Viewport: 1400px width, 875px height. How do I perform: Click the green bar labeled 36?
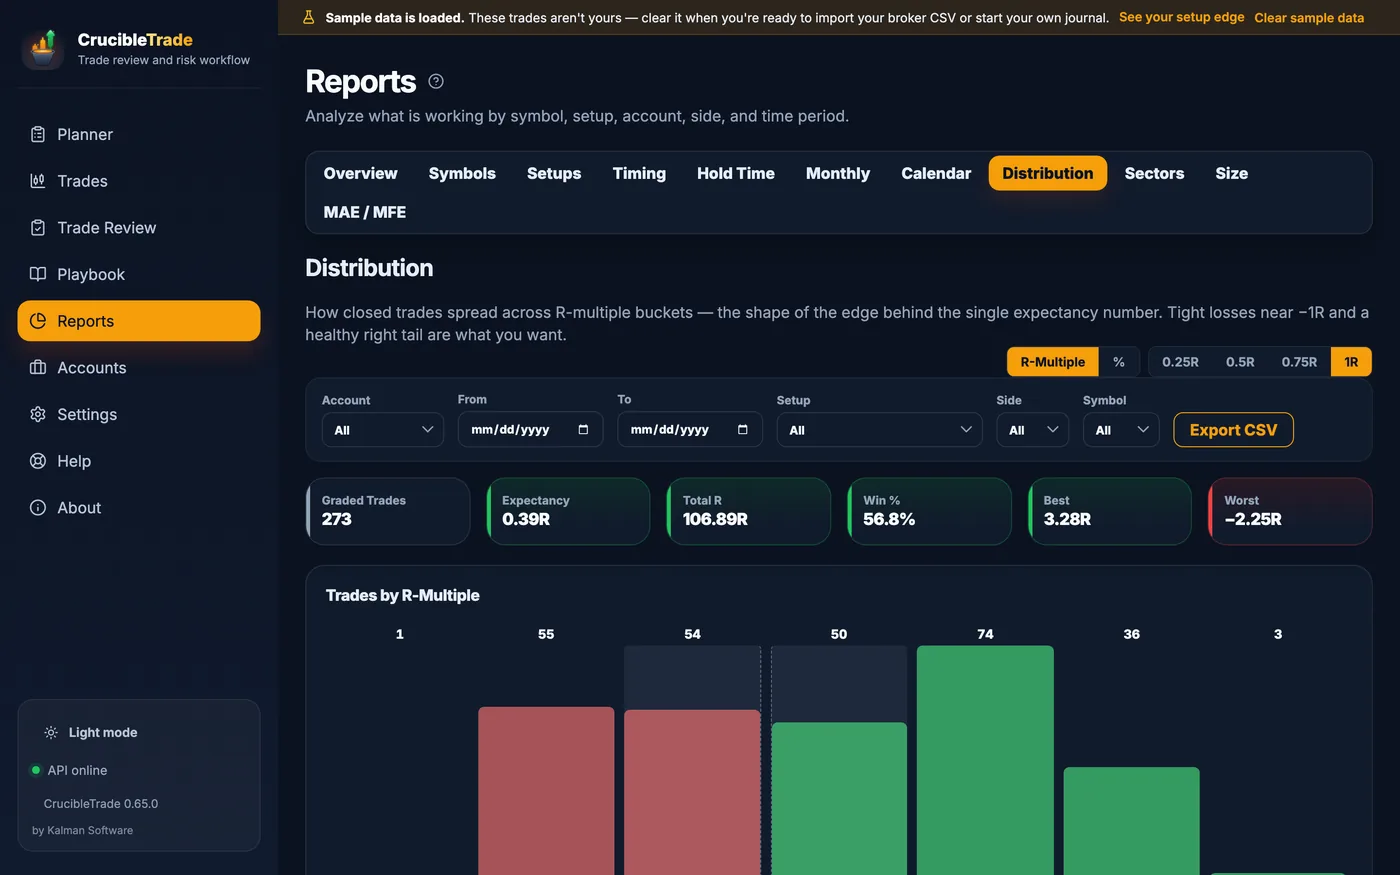pos(1131,821)
